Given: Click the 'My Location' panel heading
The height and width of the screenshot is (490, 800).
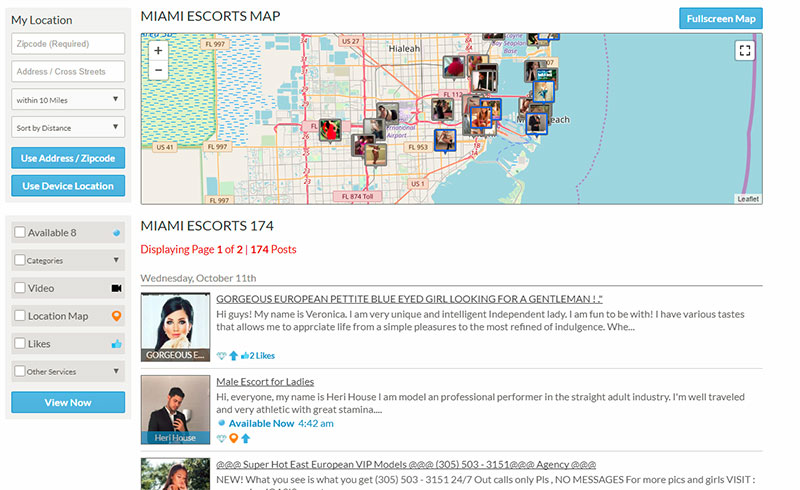Looking at the screenshot, I should point(41,20).
